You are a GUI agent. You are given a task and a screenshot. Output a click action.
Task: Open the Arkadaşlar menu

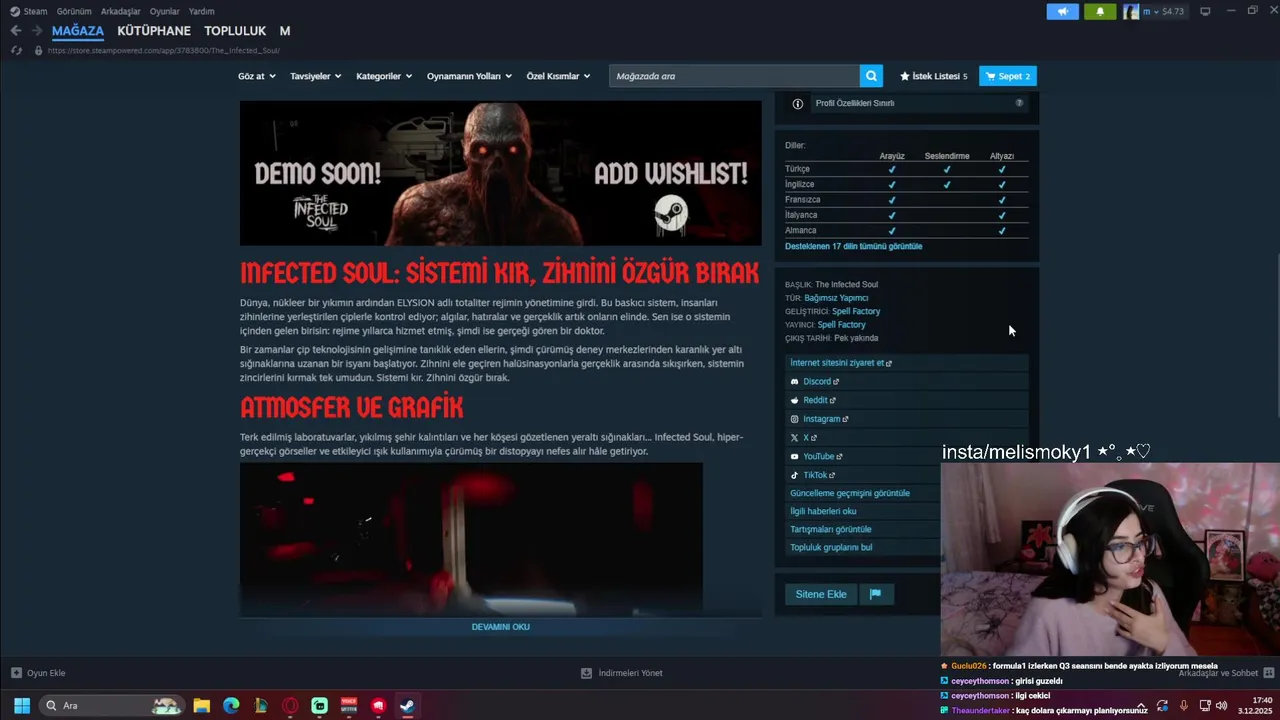point(121,11)
